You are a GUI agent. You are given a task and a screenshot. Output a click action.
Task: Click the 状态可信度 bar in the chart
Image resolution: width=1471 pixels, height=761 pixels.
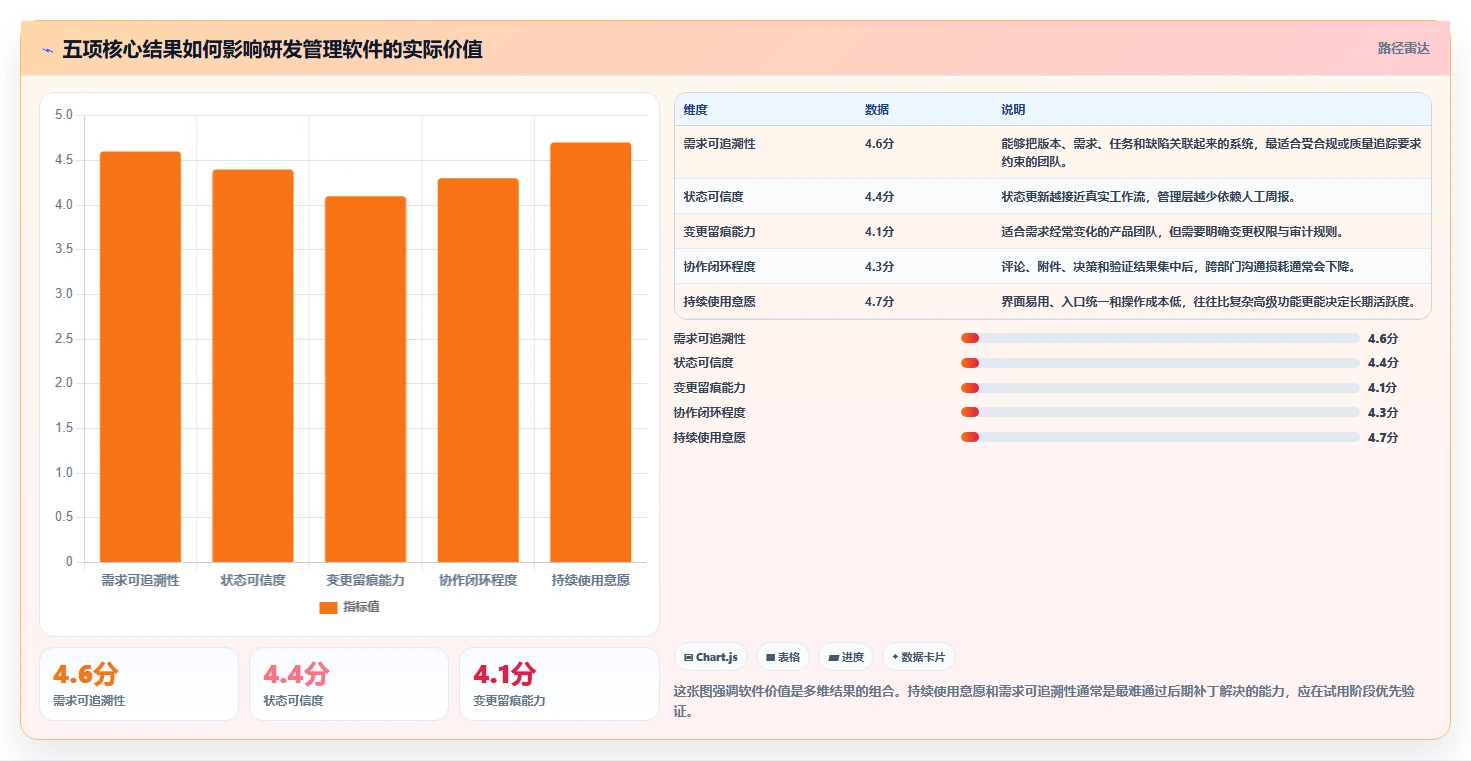click(253, 366)
